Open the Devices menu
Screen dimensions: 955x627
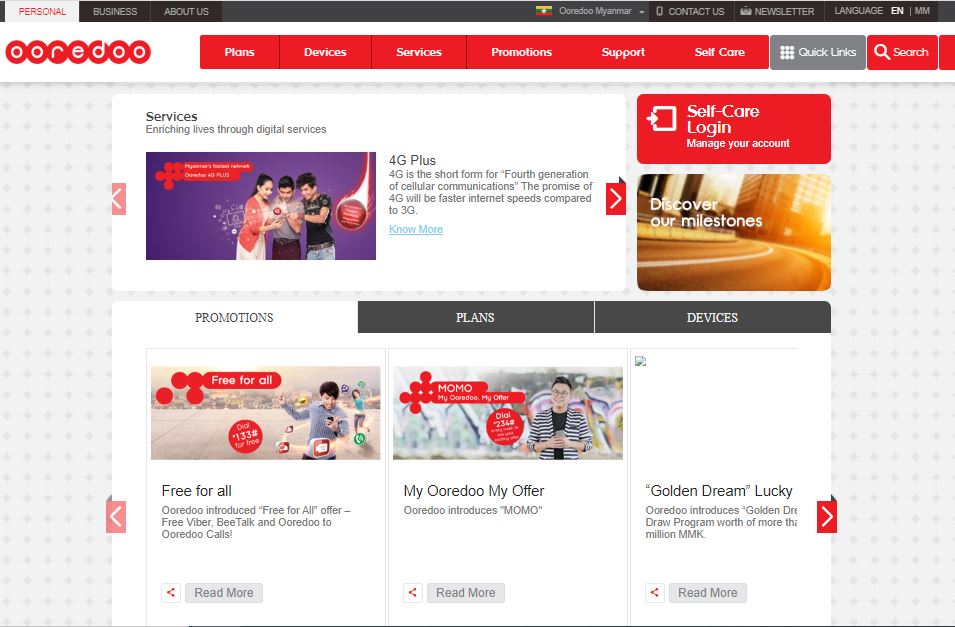pyautogui.click(x=325, y=52)
